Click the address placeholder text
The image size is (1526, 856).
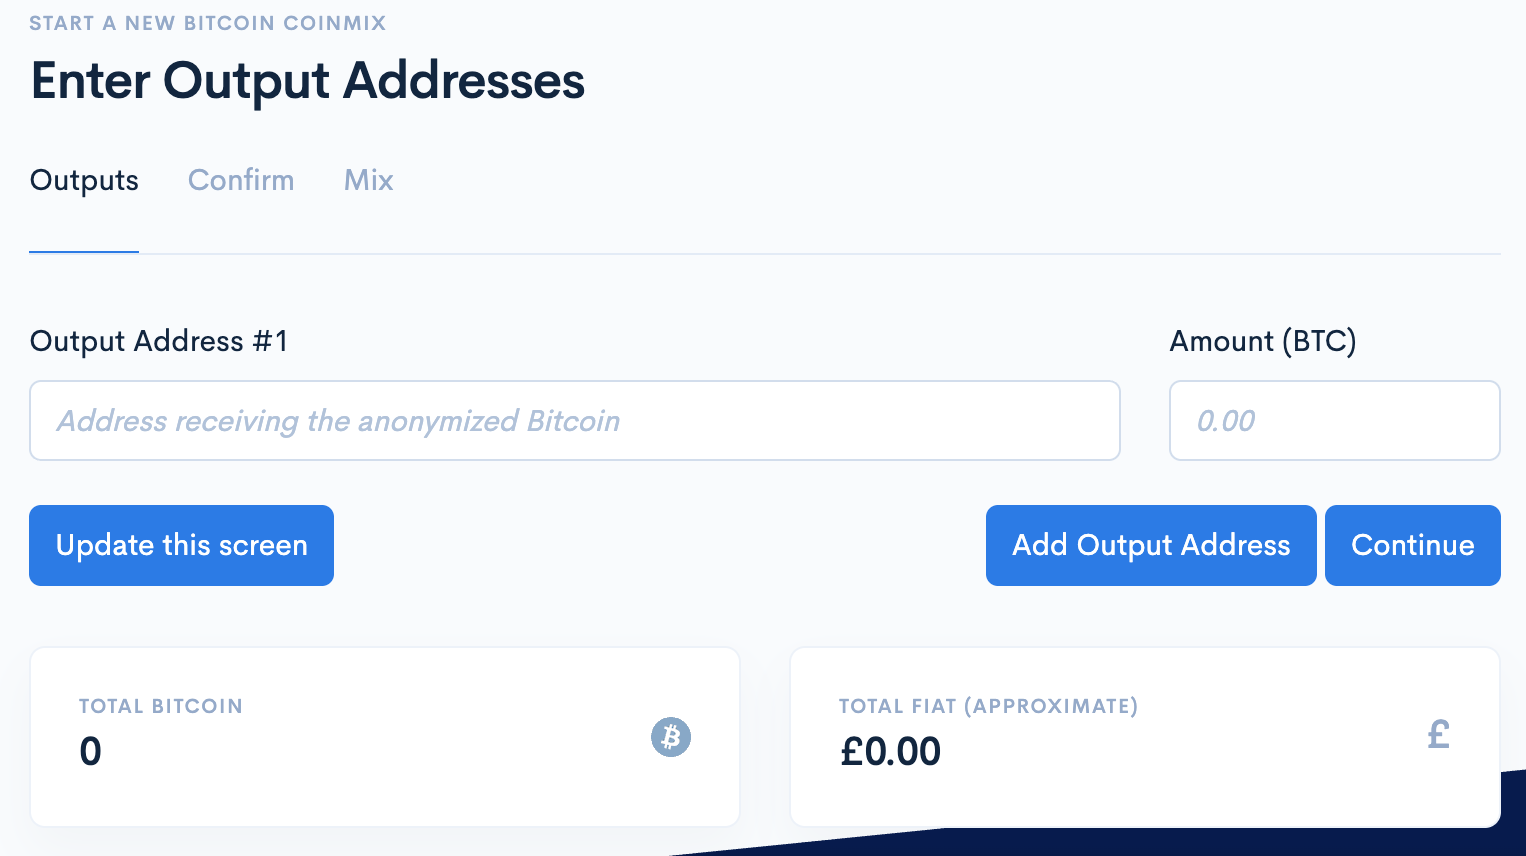(x=338, y=421)
